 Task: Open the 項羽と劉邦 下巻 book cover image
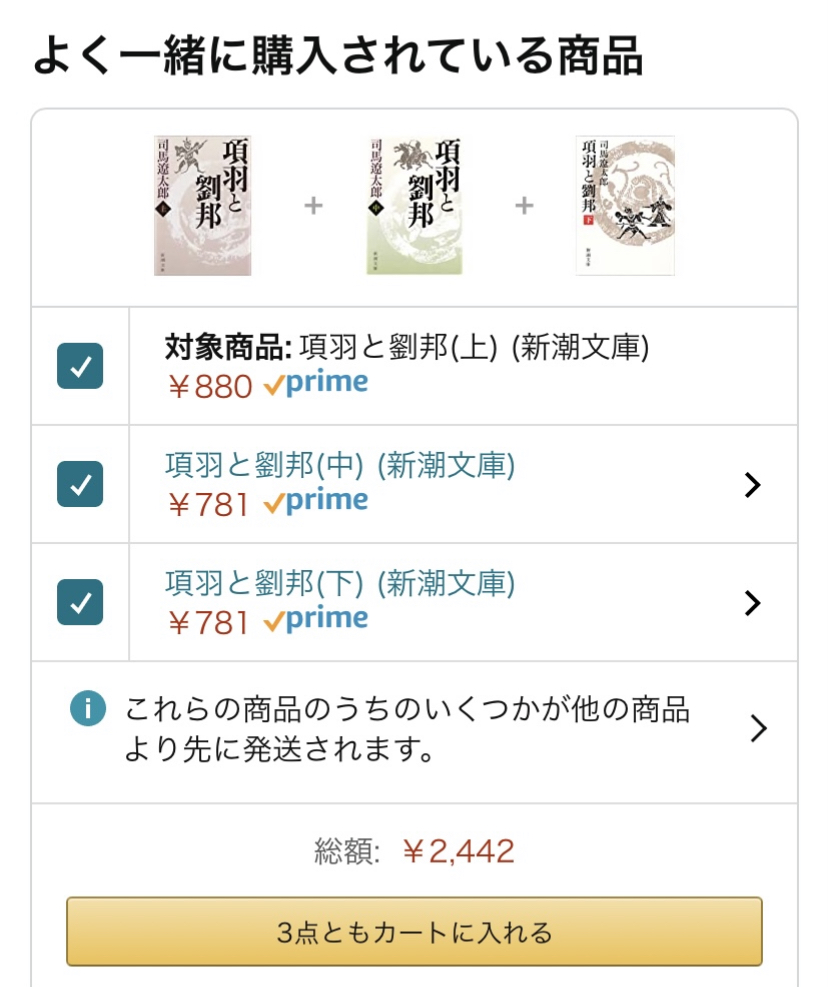[x=626, y=205]
